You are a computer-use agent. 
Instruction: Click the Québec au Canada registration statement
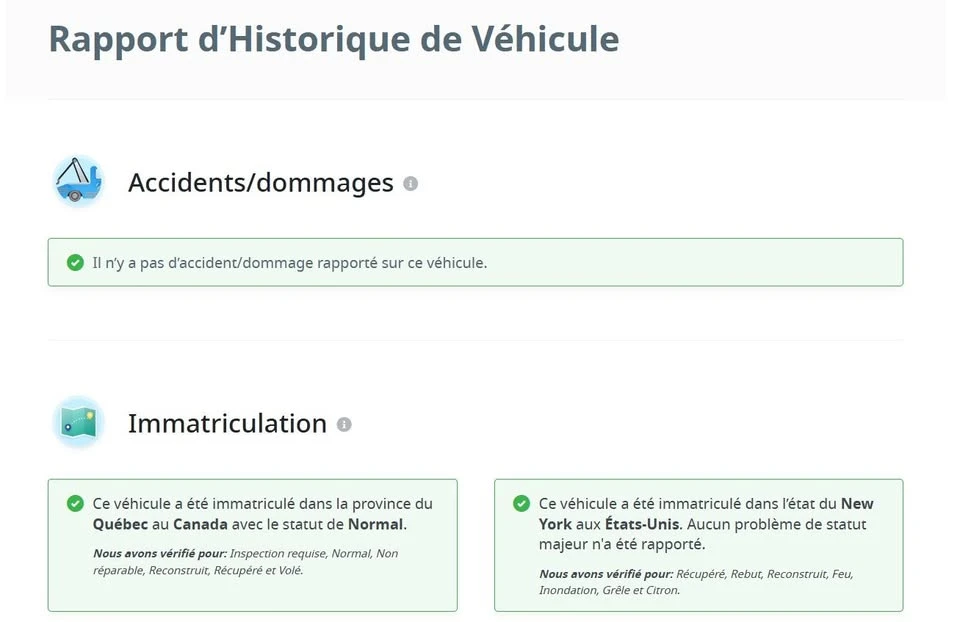click(x=263, y=514)
